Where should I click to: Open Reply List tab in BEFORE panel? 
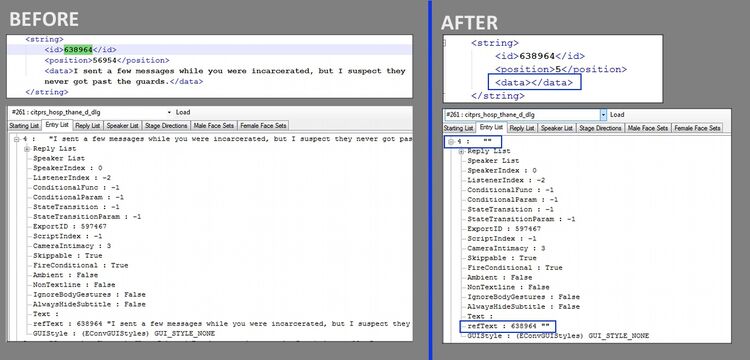click(88, 126)
